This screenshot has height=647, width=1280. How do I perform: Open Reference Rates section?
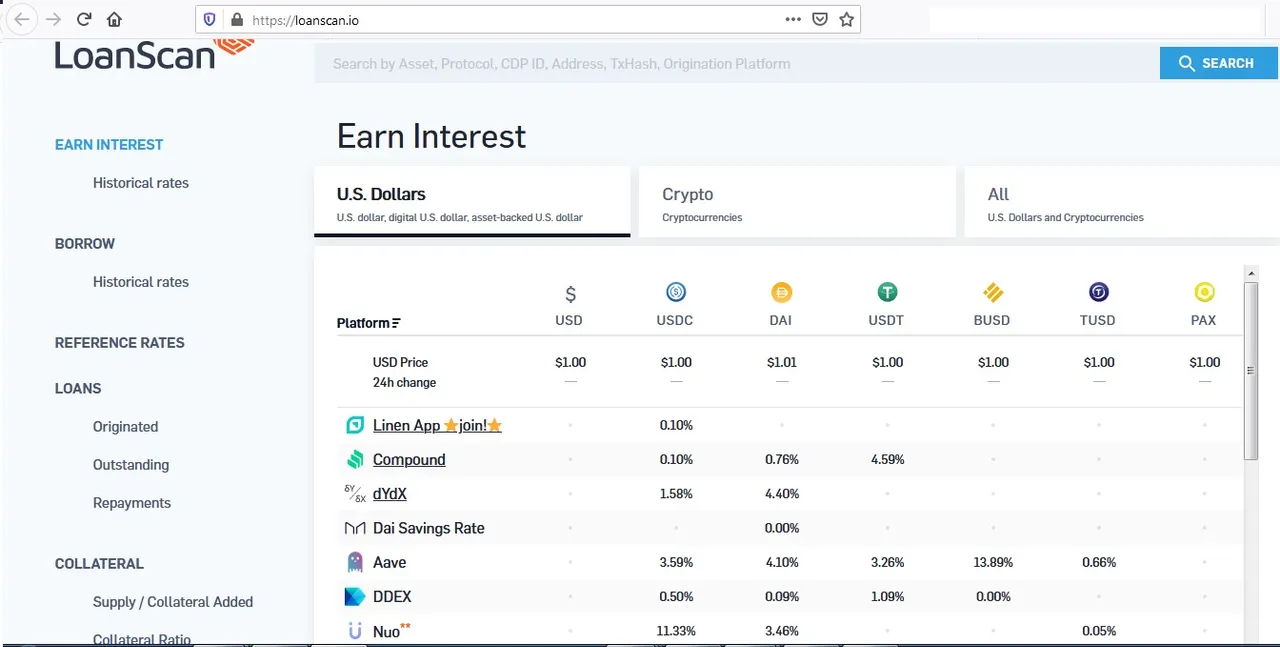point(120,343)
